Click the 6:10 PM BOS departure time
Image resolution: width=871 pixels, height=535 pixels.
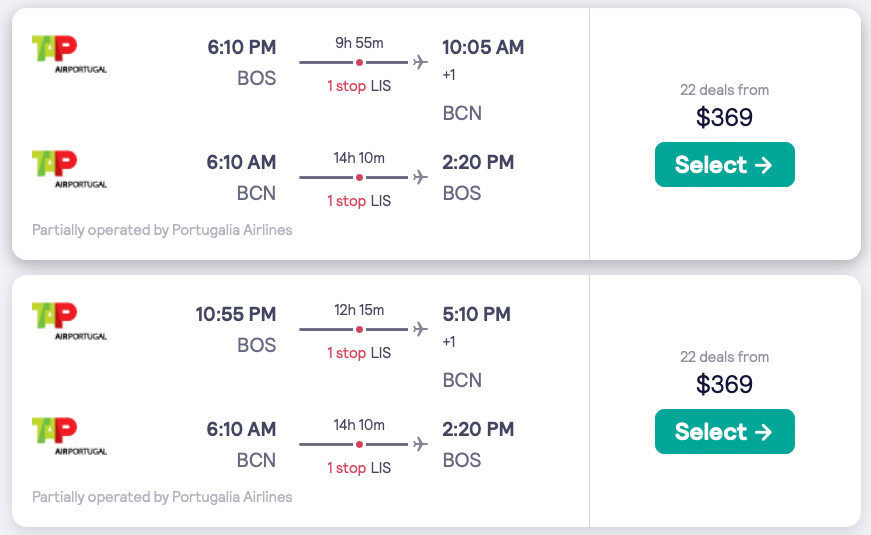click(x=241, y=48)
